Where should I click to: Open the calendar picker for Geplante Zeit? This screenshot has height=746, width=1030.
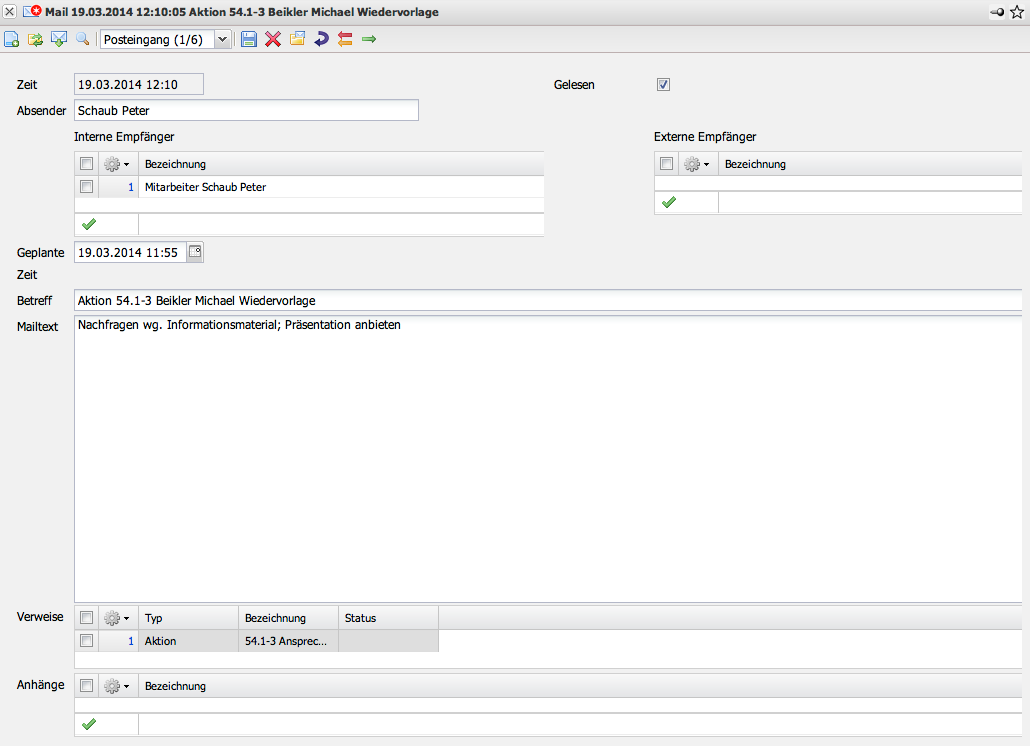pos(195,252)
